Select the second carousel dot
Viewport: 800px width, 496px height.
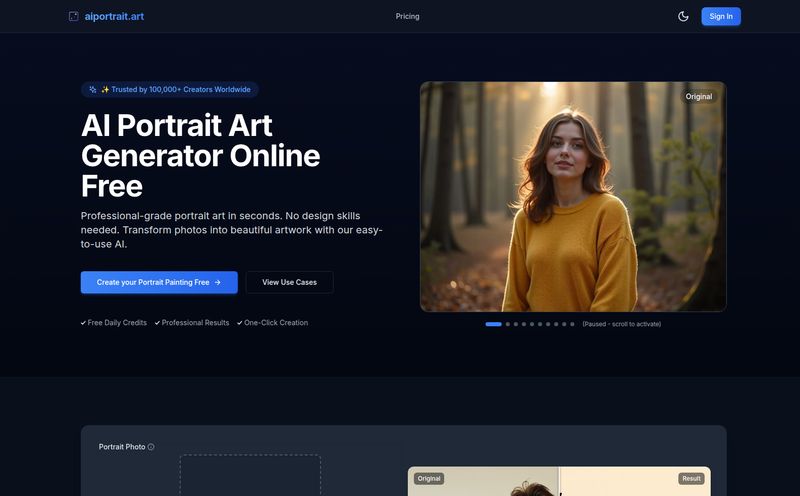tap(508, 324)
